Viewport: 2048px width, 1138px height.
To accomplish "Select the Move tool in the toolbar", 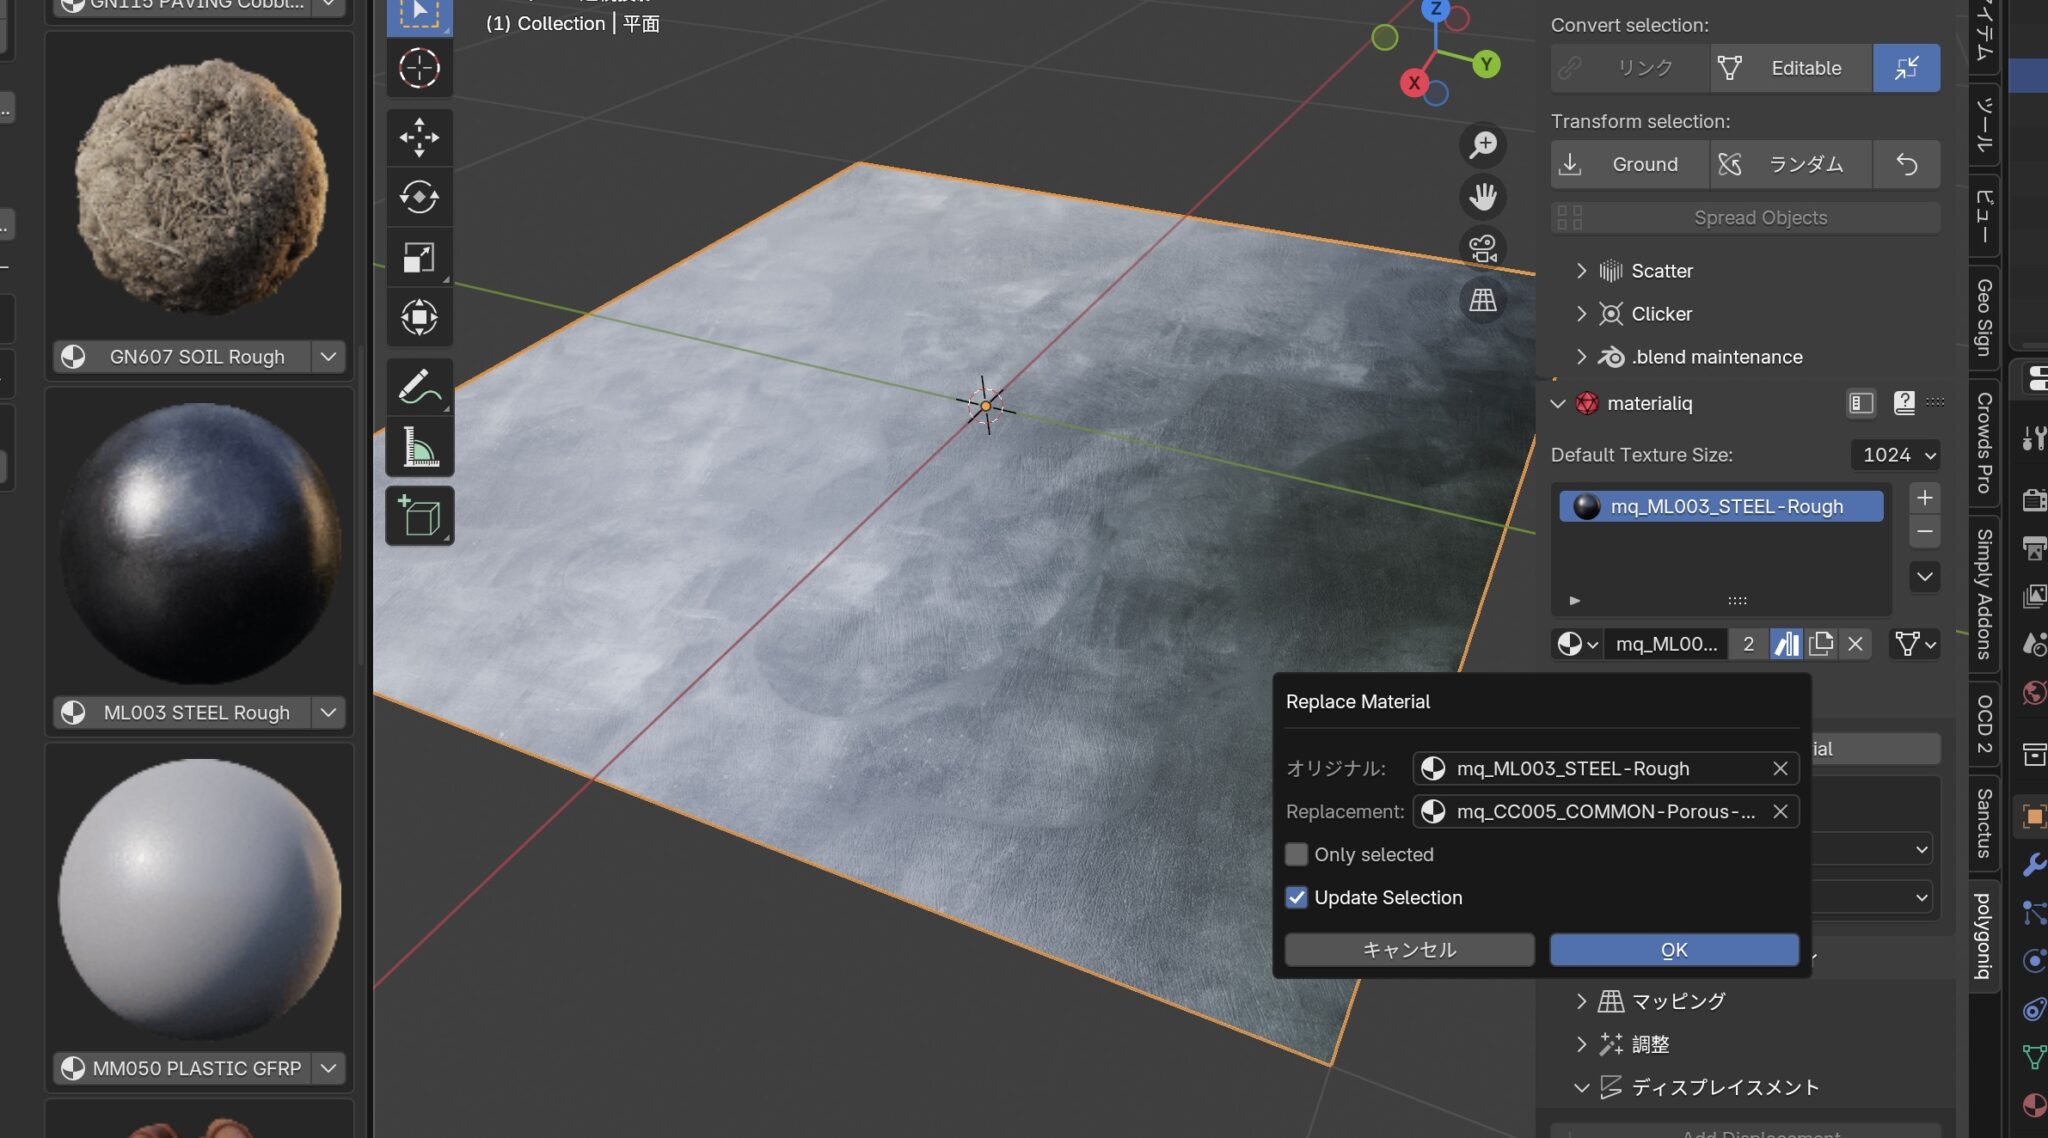I will click(420, 138).
